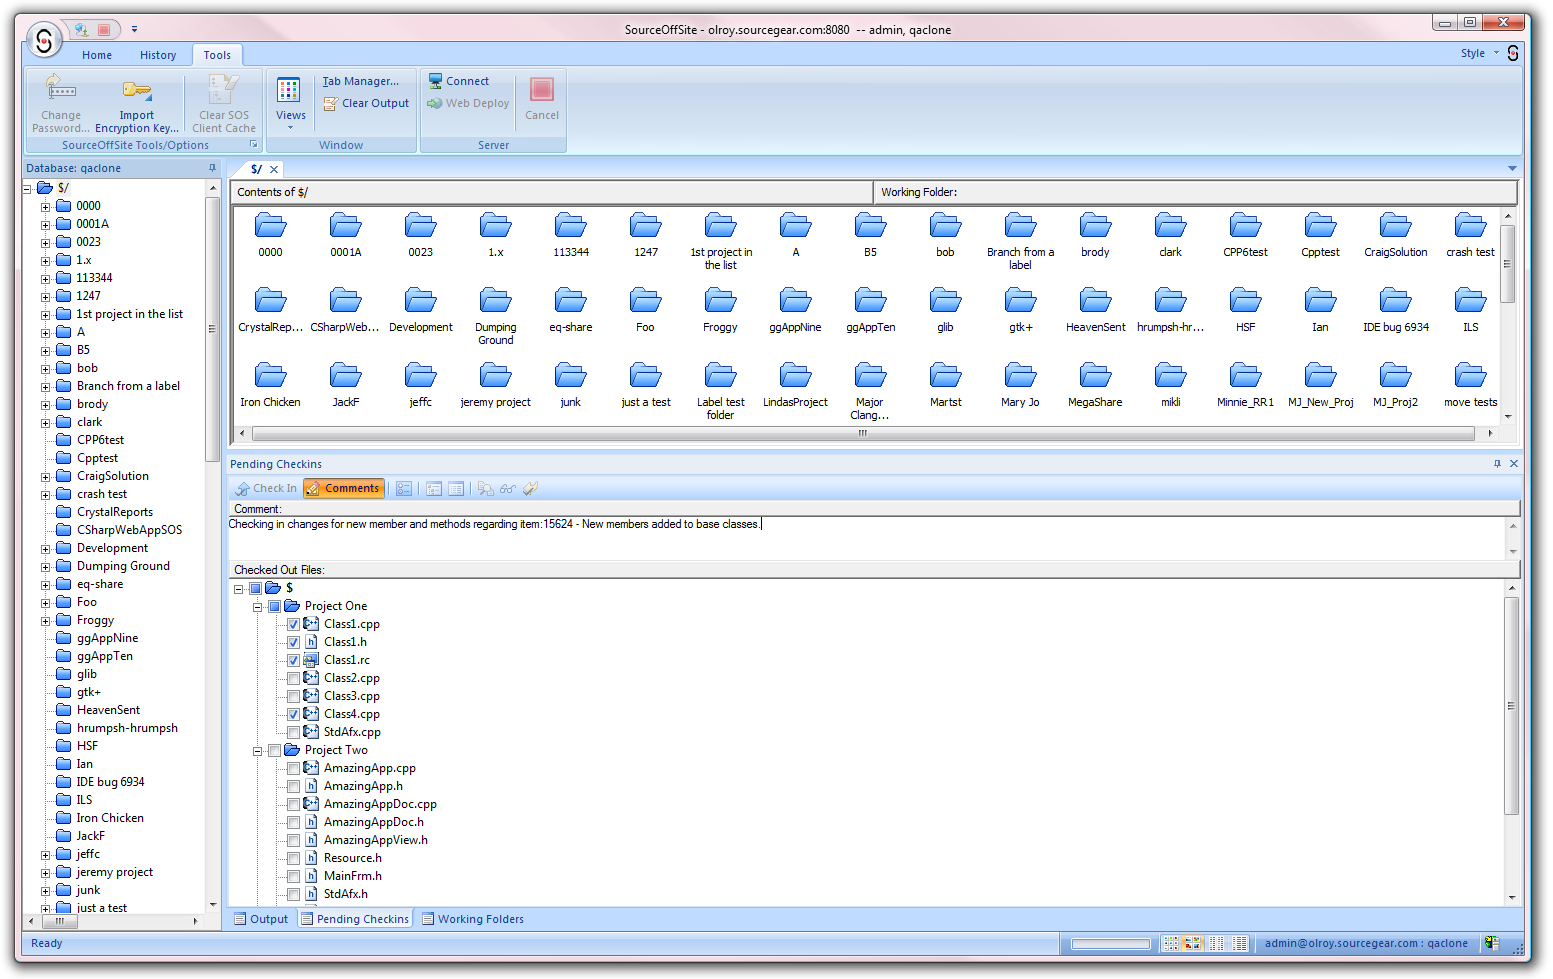The image size is (1553, 979).
Task: Enable the Project Two checkbox
Action: (x=275, y=749)
